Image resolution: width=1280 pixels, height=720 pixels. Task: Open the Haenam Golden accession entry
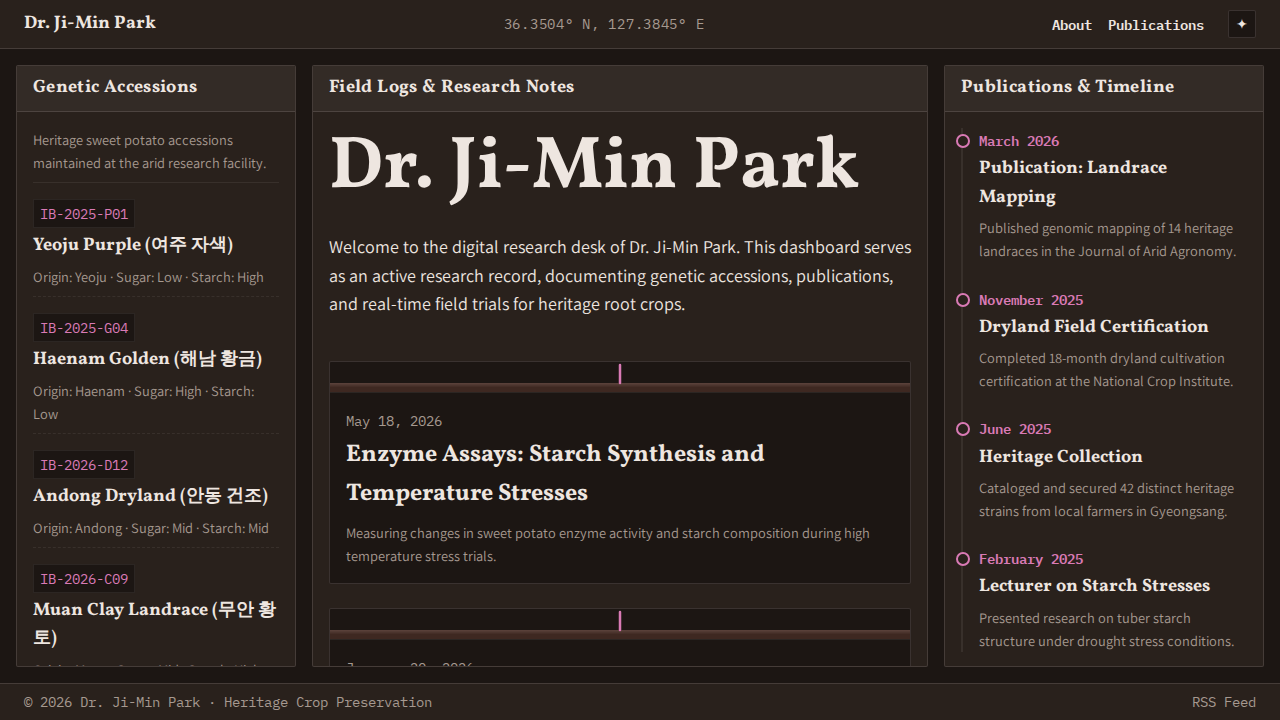pyautogui.click(x=147, y=358)
